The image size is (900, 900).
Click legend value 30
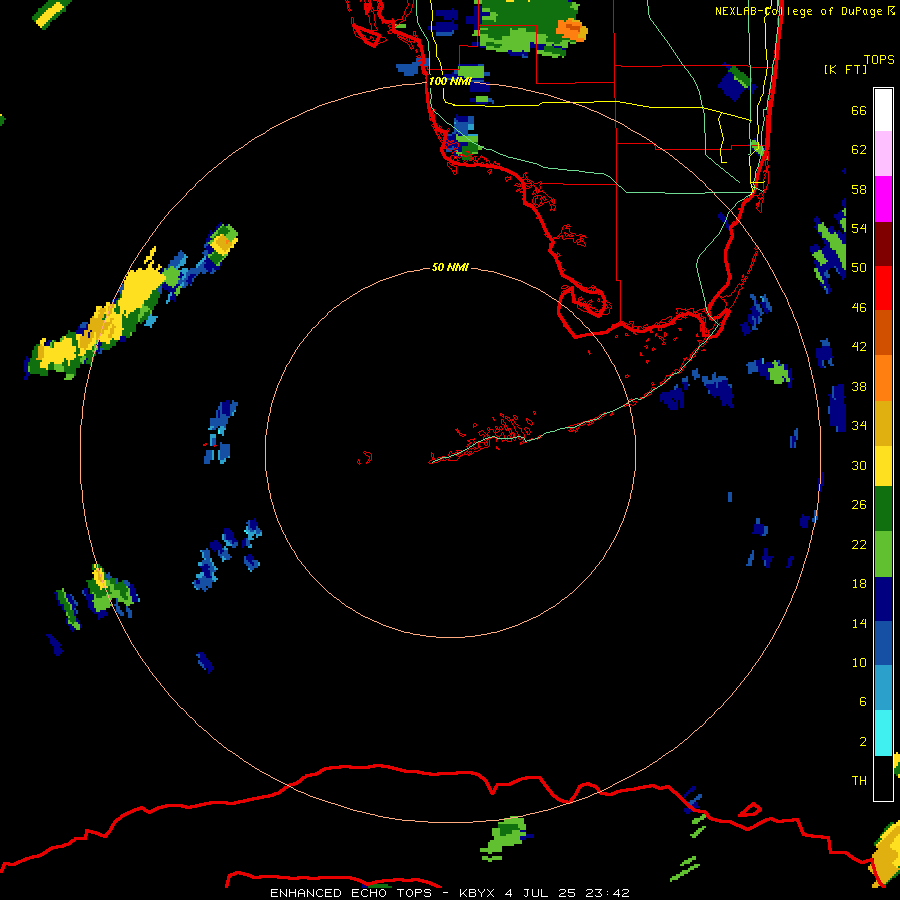click(x=859, y=465)
